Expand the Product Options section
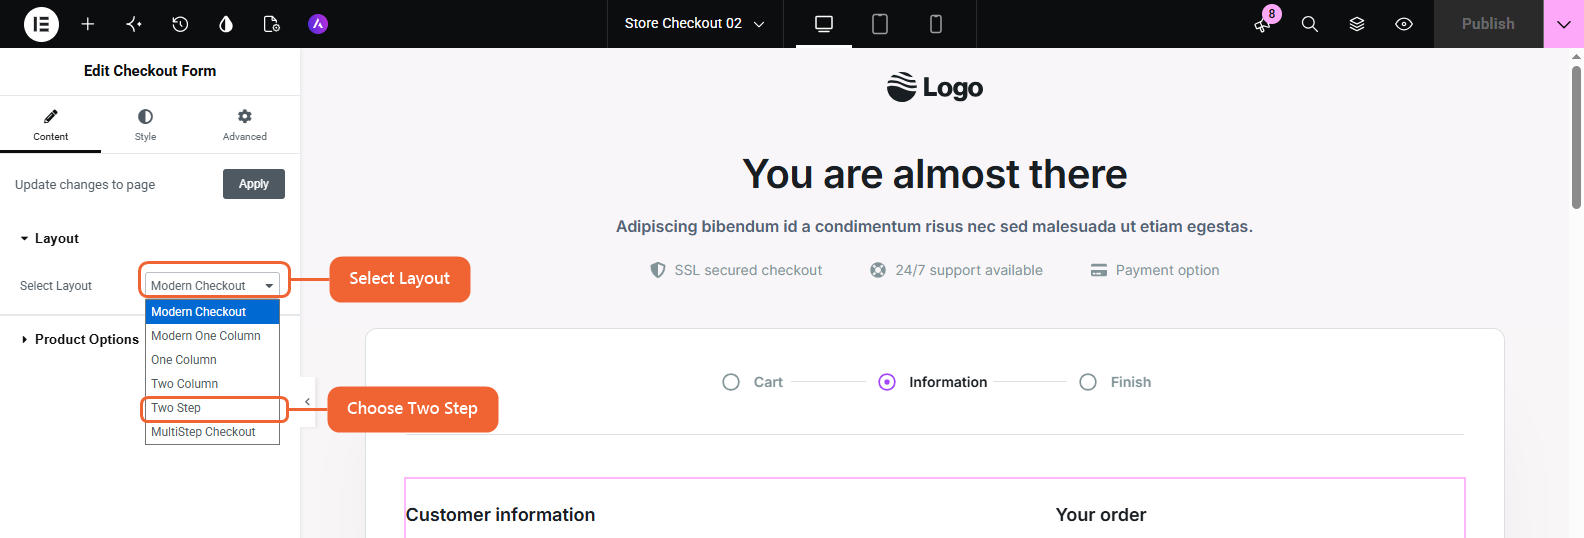The width and height of the screenshot is (1584, 538). [x=80, y=340]
